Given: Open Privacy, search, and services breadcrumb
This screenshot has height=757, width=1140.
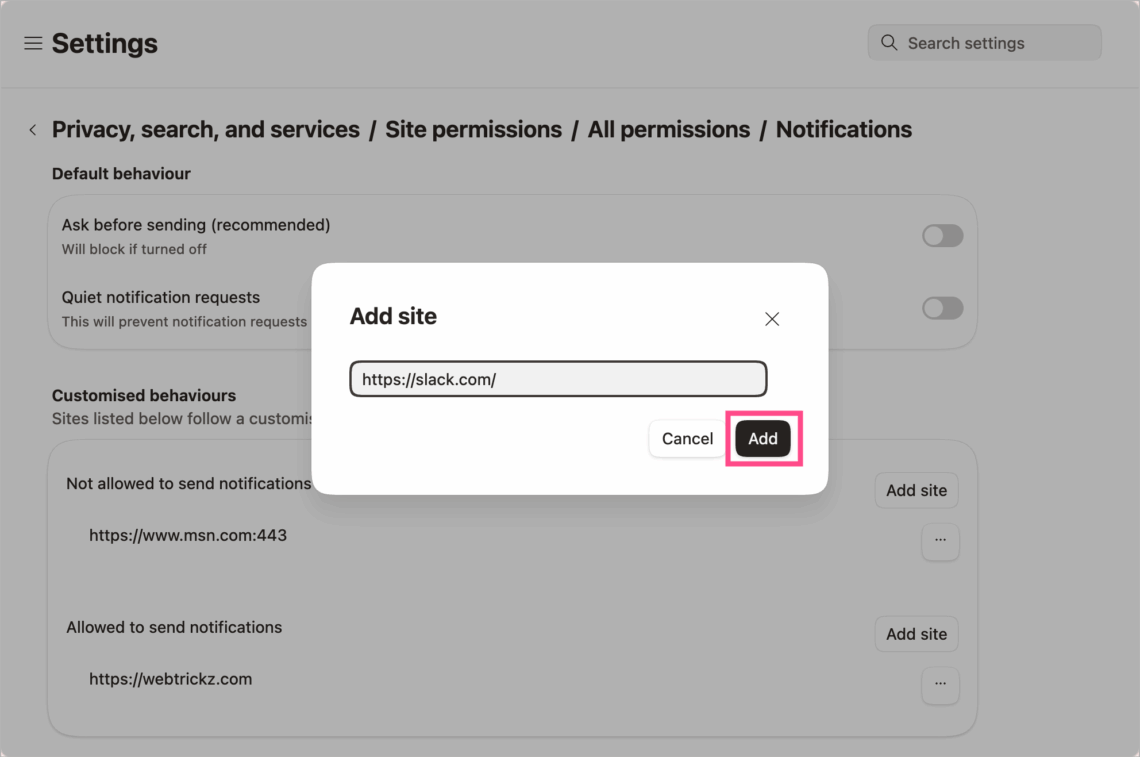Looking at the screenshot, I should click(x=206, y=129).
